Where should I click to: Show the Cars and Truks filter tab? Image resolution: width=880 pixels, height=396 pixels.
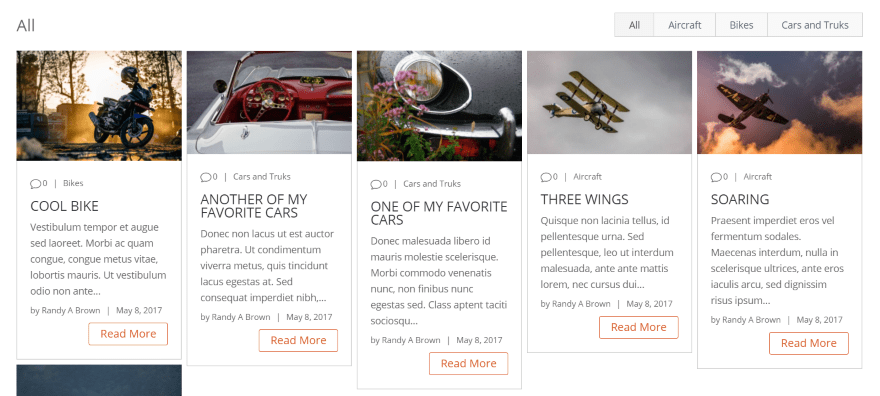[x=814, y=25]
